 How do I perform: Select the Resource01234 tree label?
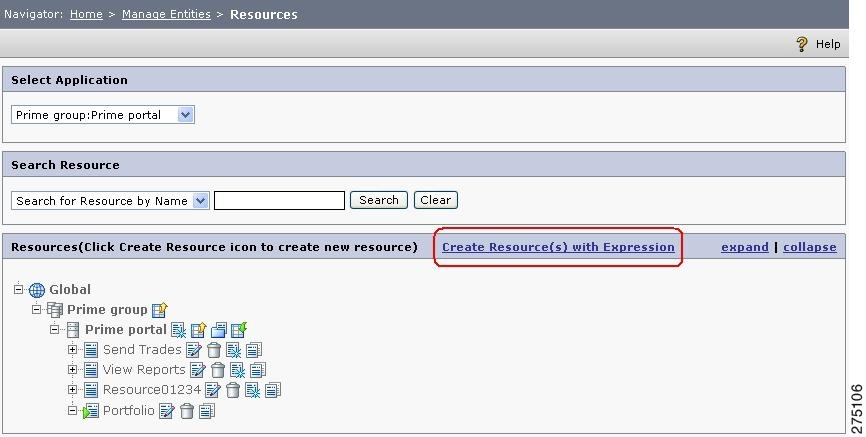[x=152, y=390]
